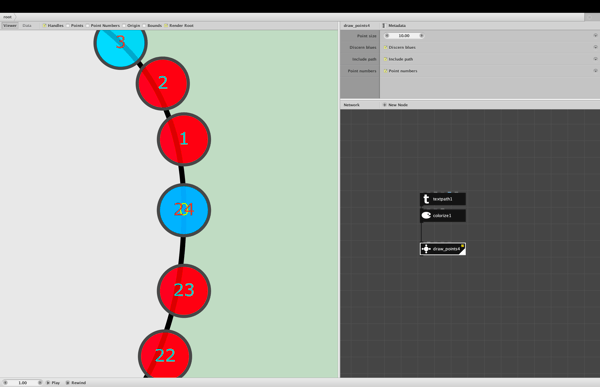Image resolution: width=600 pixels, height=387 pixels.
Task: Click point circle number 2 in viewer
Action: click(x=163, y=83)
